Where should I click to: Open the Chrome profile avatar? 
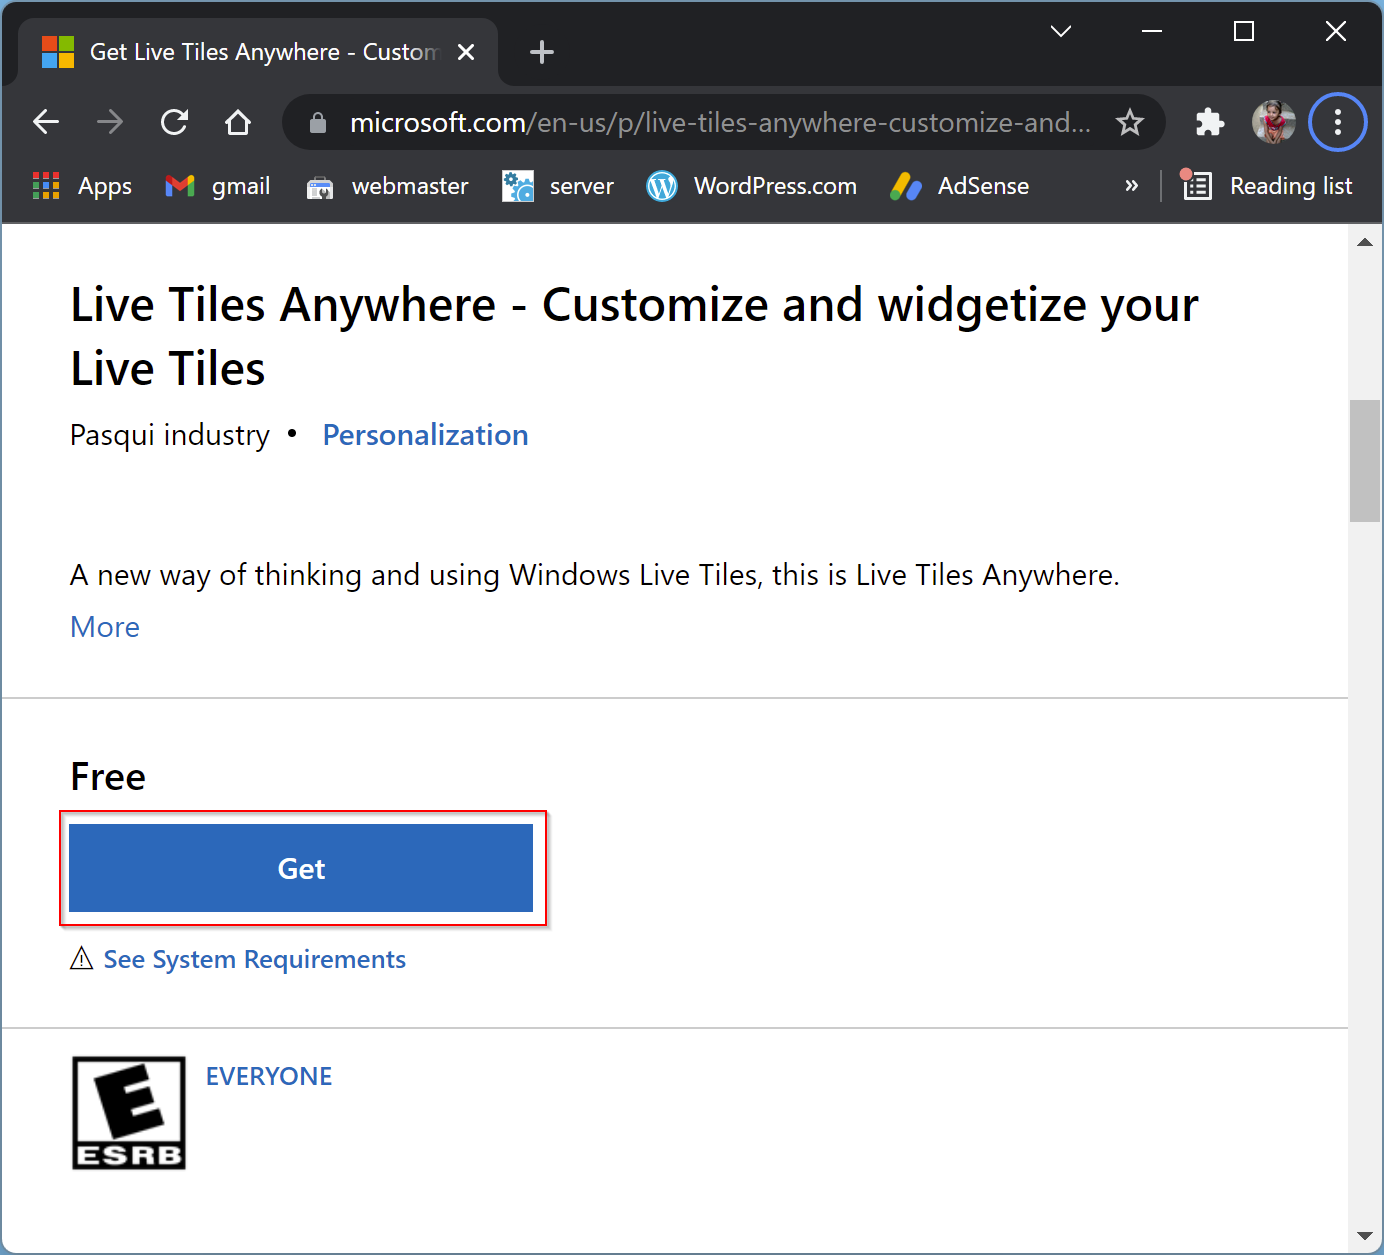pyautogui.click(x=1274, y=122)
